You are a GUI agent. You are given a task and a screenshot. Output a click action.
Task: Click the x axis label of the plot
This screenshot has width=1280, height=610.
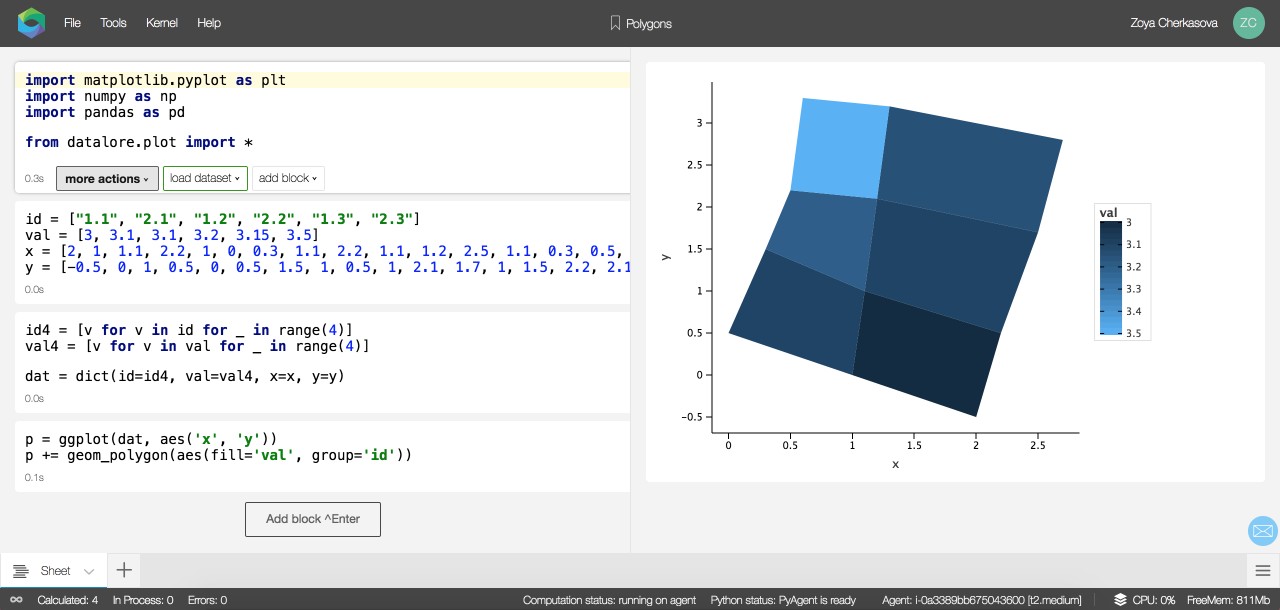(895, 464)
